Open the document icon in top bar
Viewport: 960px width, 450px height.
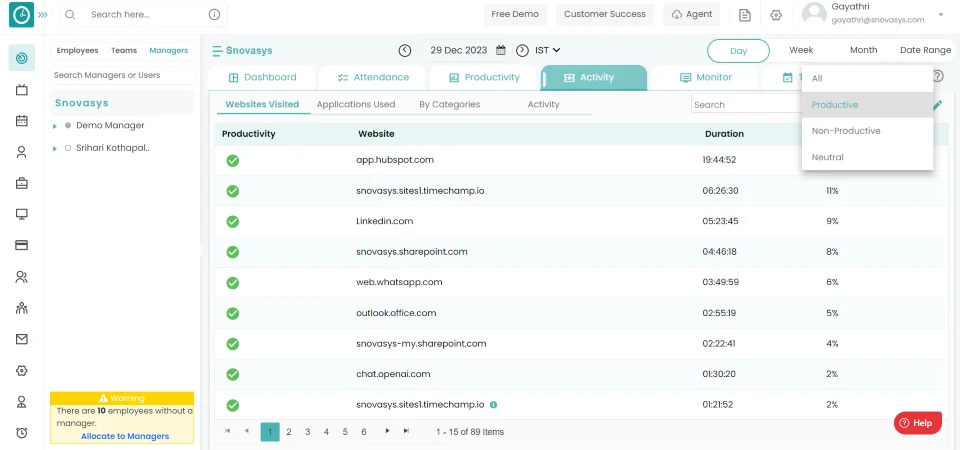(744, 15)
